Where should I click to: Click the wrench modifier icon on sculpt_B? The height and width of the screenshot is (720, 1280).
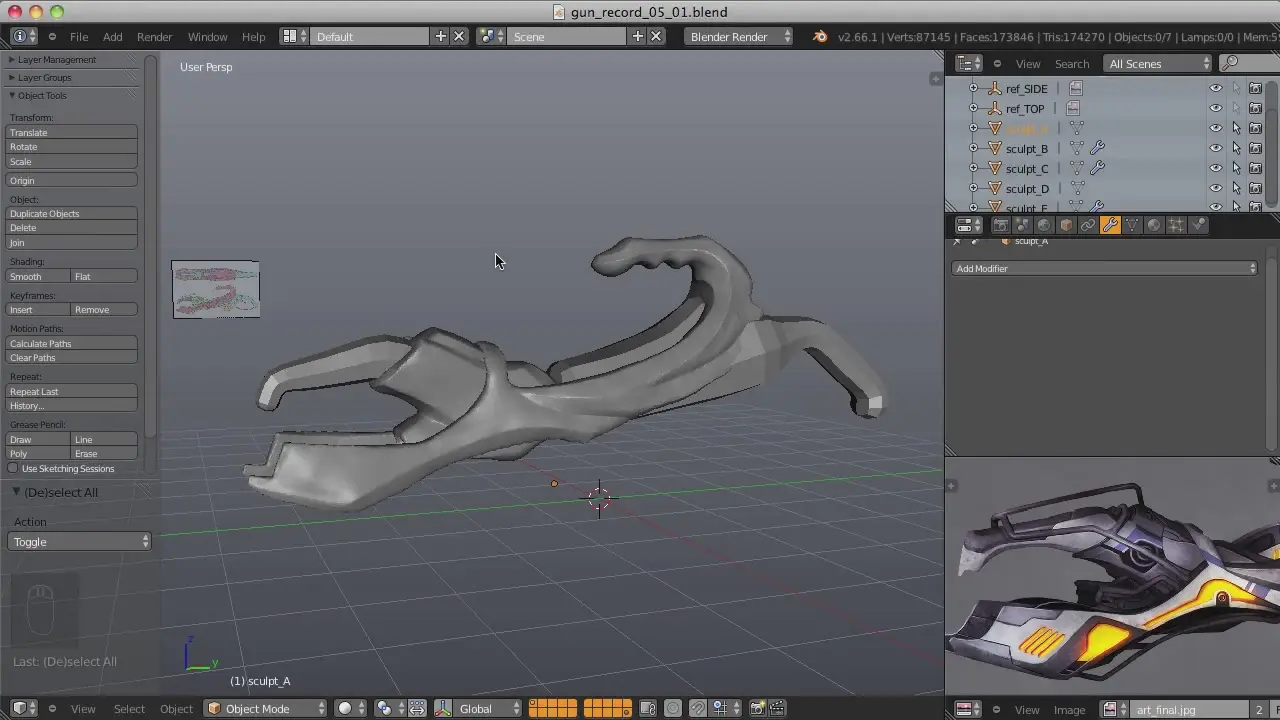(x=1097, y=148)
